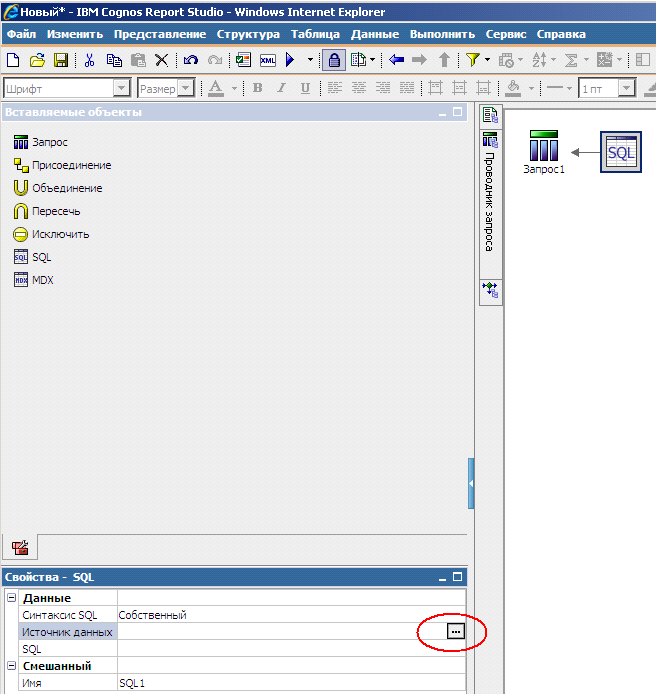
Task: Click the Имя property value SQL1
Action: coord(290,683)
